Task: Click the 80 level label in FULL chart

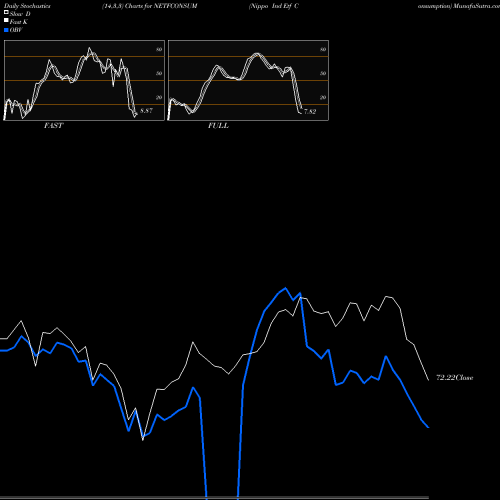Action: coord(323,49)
